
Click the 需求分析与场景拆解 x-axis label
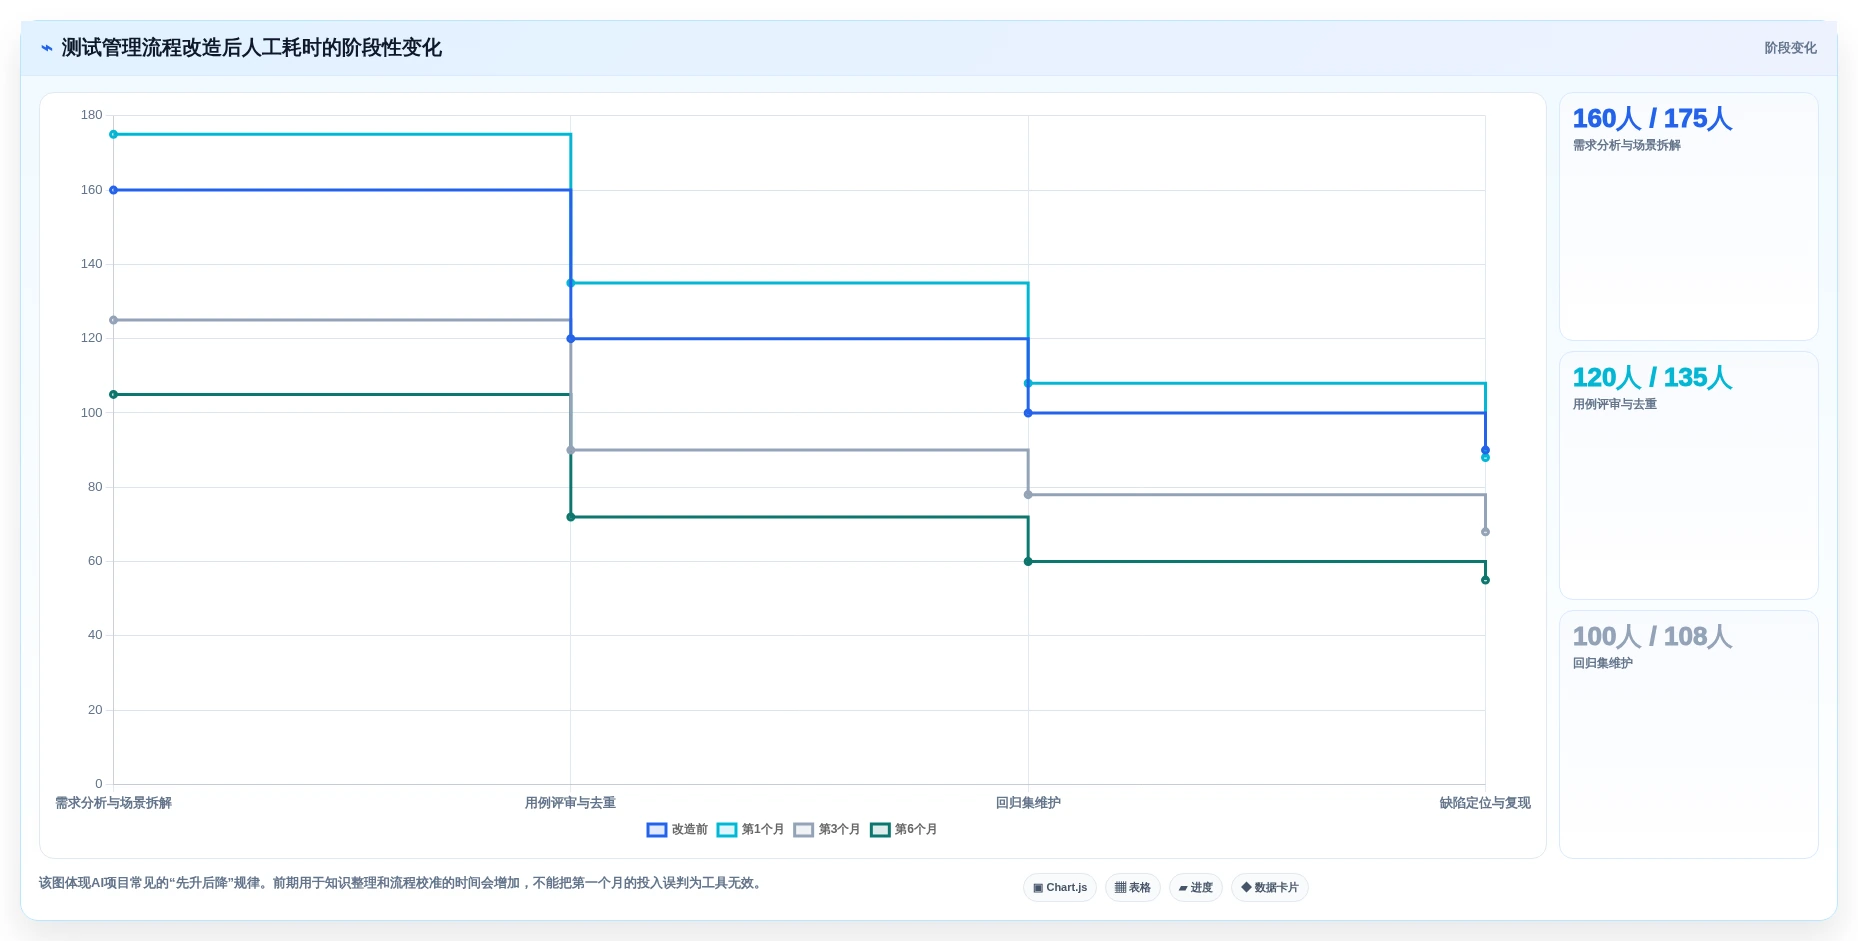point(113,803)
